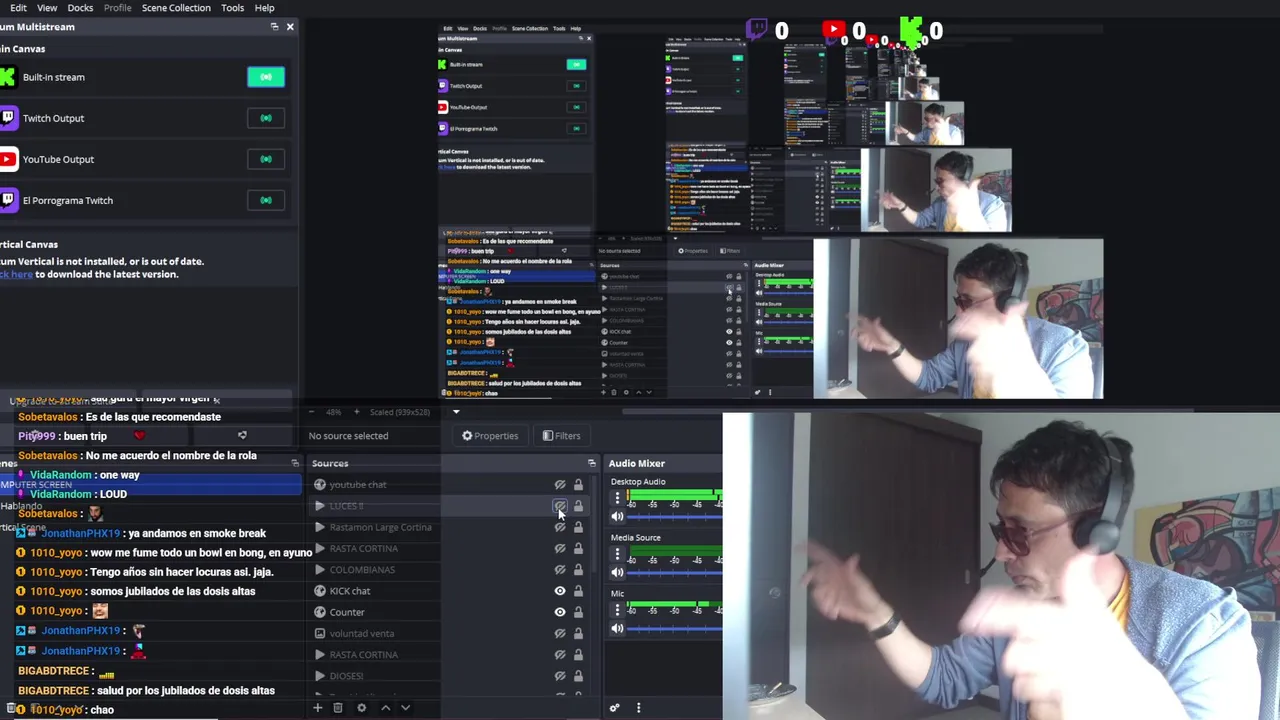Open Mic three-dot options
Image resolution: width=1280 pixels, height=720 pixels.
pos(617,610)
